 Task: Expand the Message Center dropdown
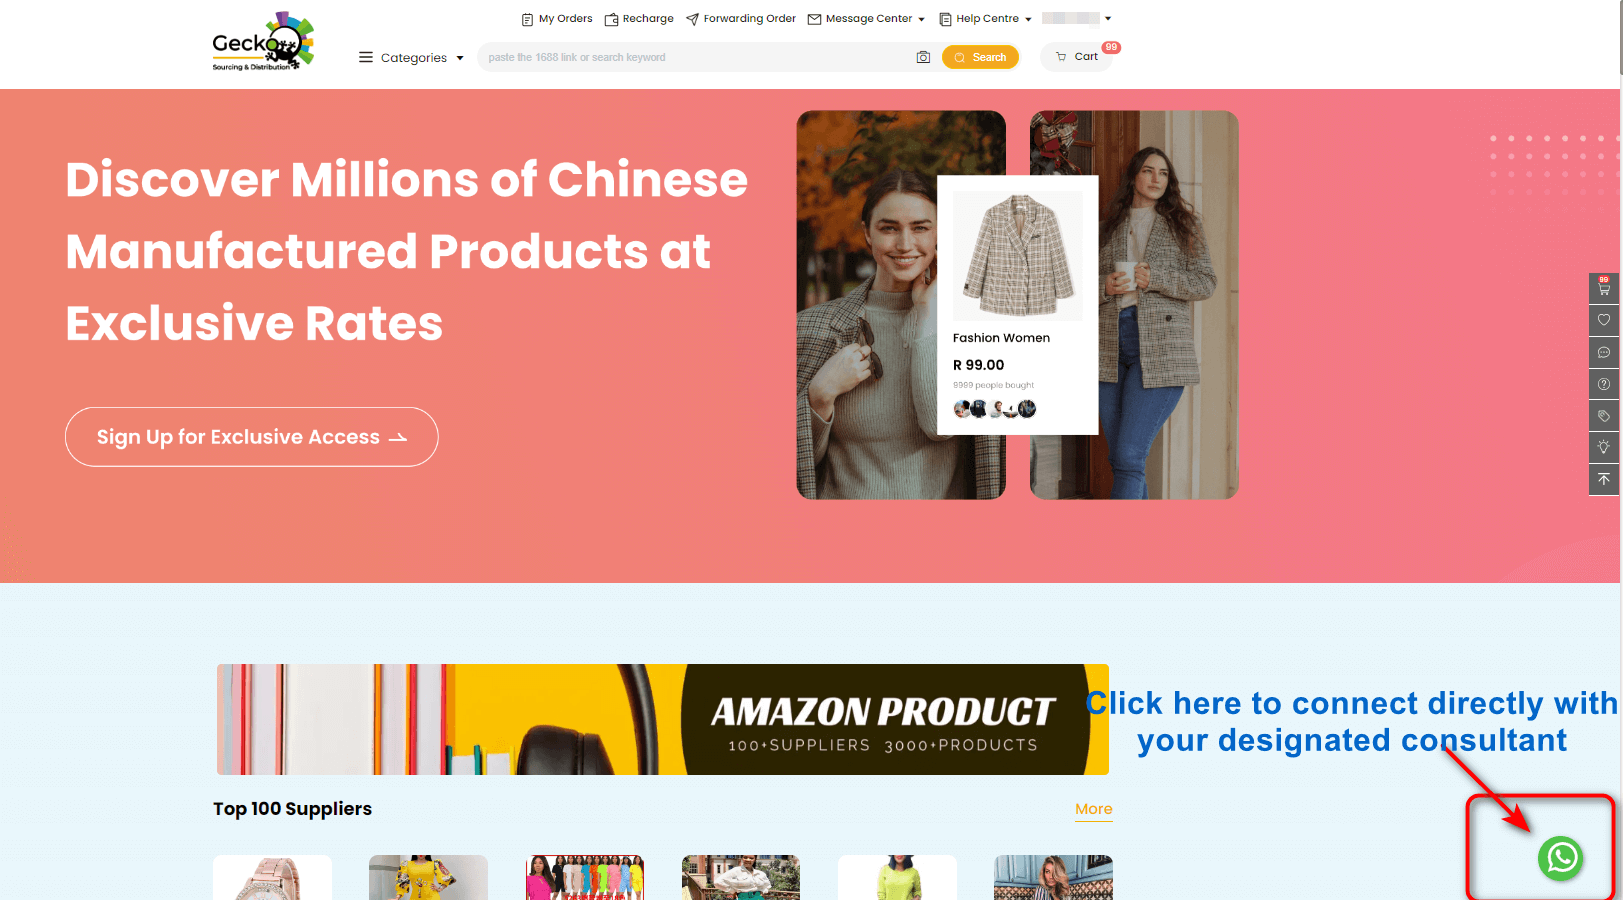click(866, 19)
